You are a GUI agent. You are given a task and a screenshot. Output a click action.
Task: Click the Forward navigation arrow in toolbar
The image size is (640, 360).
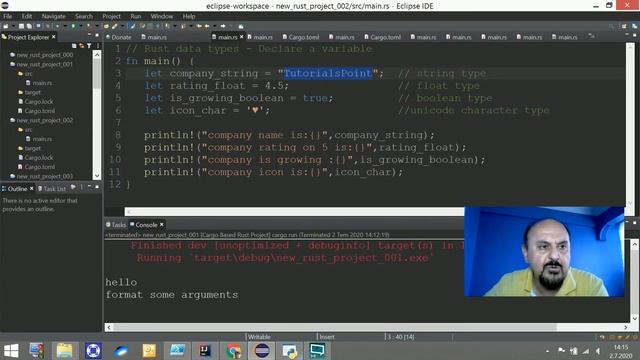click(223, 26)
